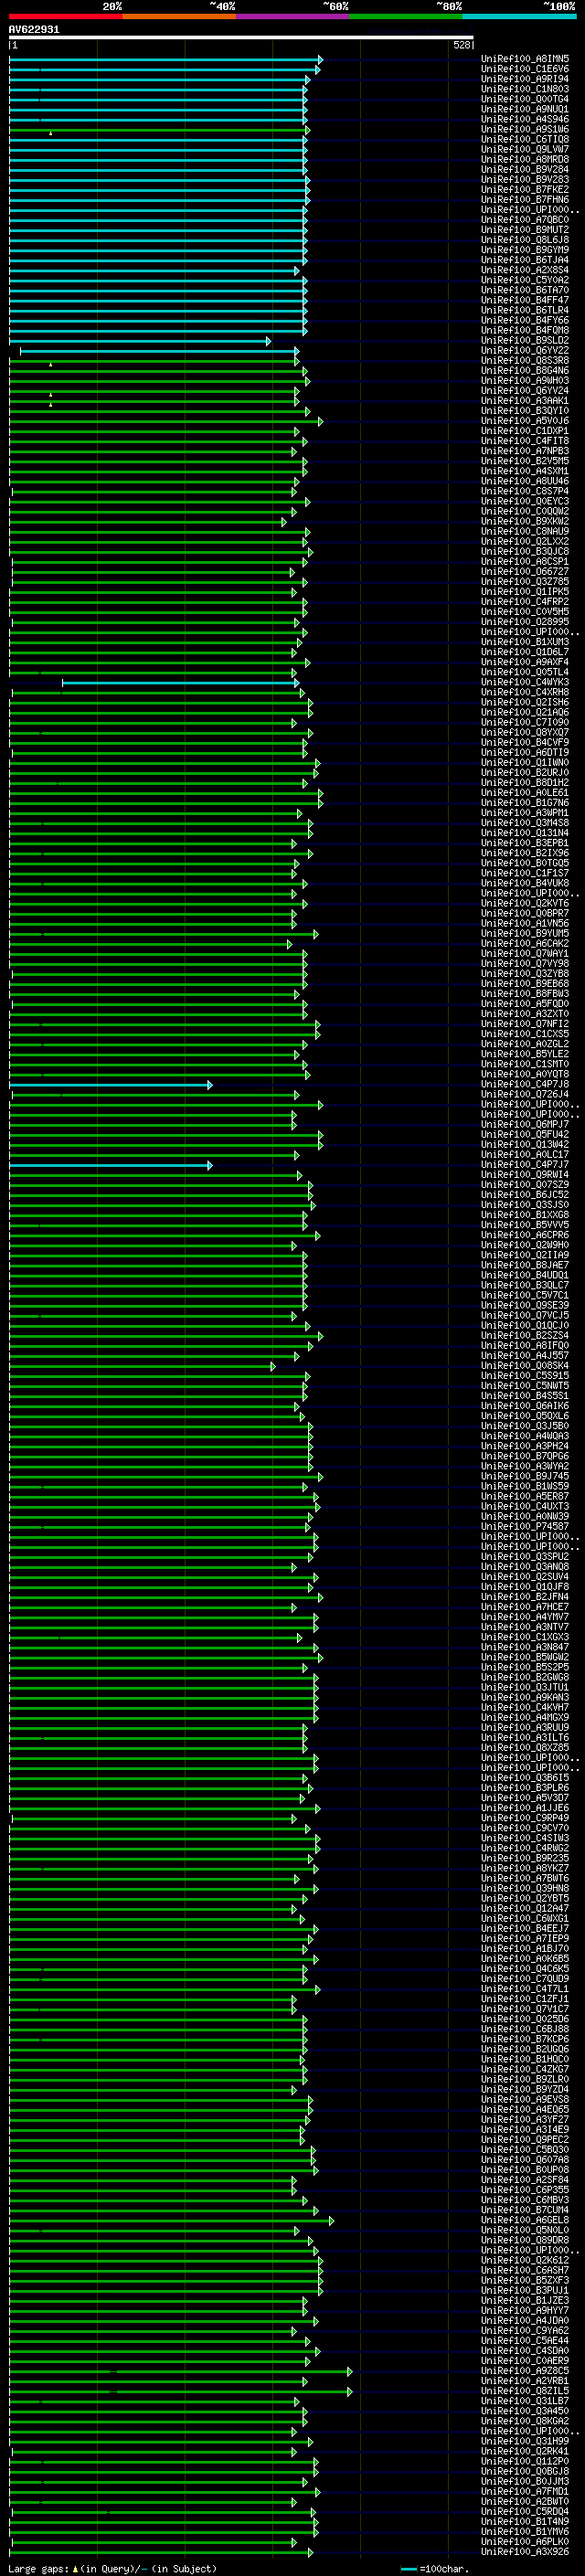Click the UniRef100_Q6AIK6 label

(525, 1406)
